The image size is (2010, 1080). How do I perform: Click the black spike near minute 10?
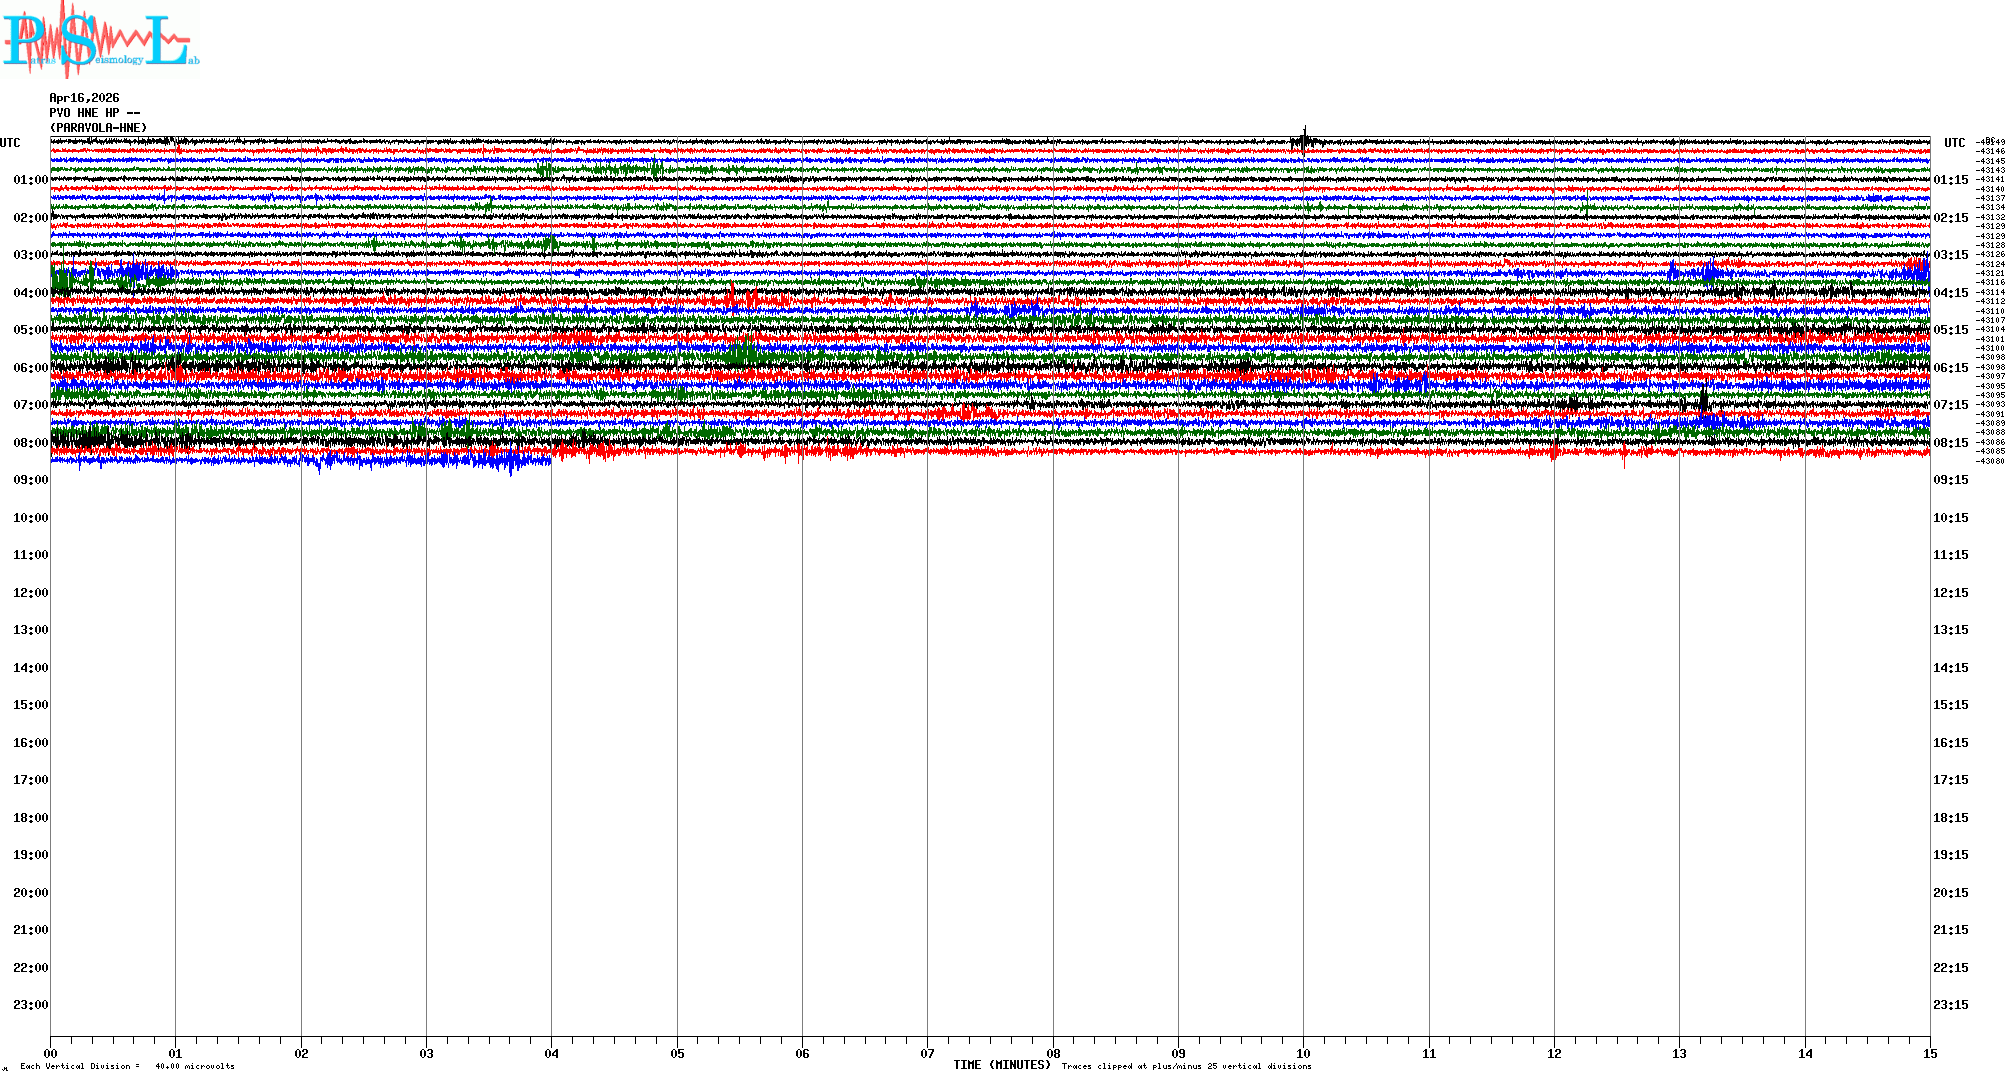coord(1304,139)
